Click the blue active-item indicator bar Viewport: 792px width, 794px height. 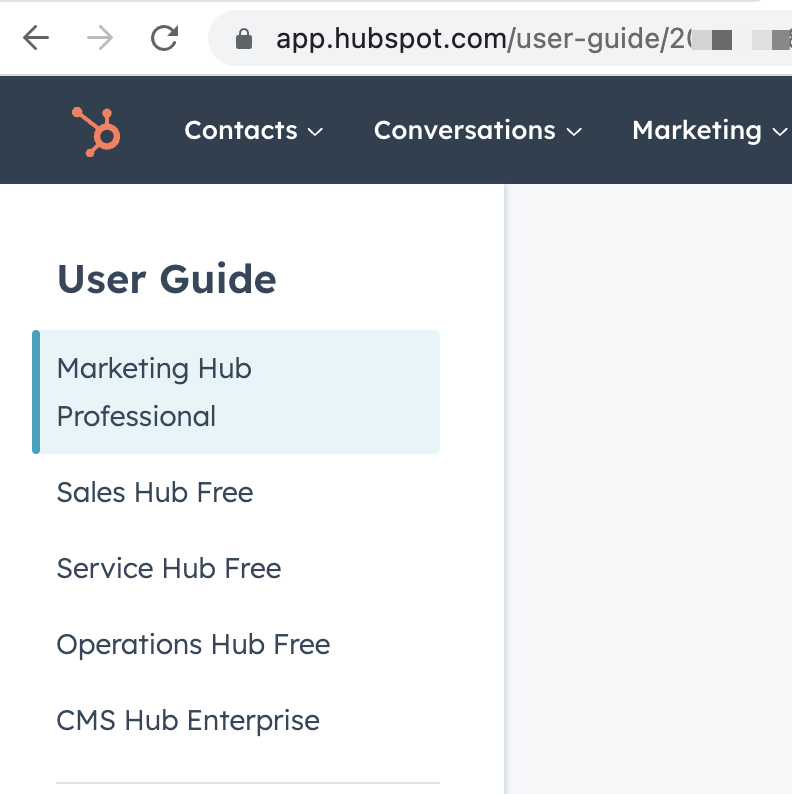click(36, 392)
